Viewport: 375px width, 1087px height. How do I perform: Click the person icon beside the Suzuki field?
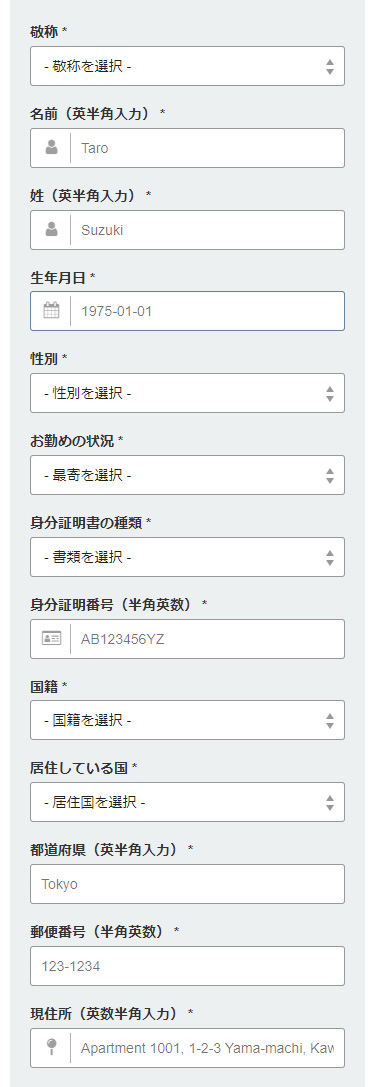[x=51, y=229]
